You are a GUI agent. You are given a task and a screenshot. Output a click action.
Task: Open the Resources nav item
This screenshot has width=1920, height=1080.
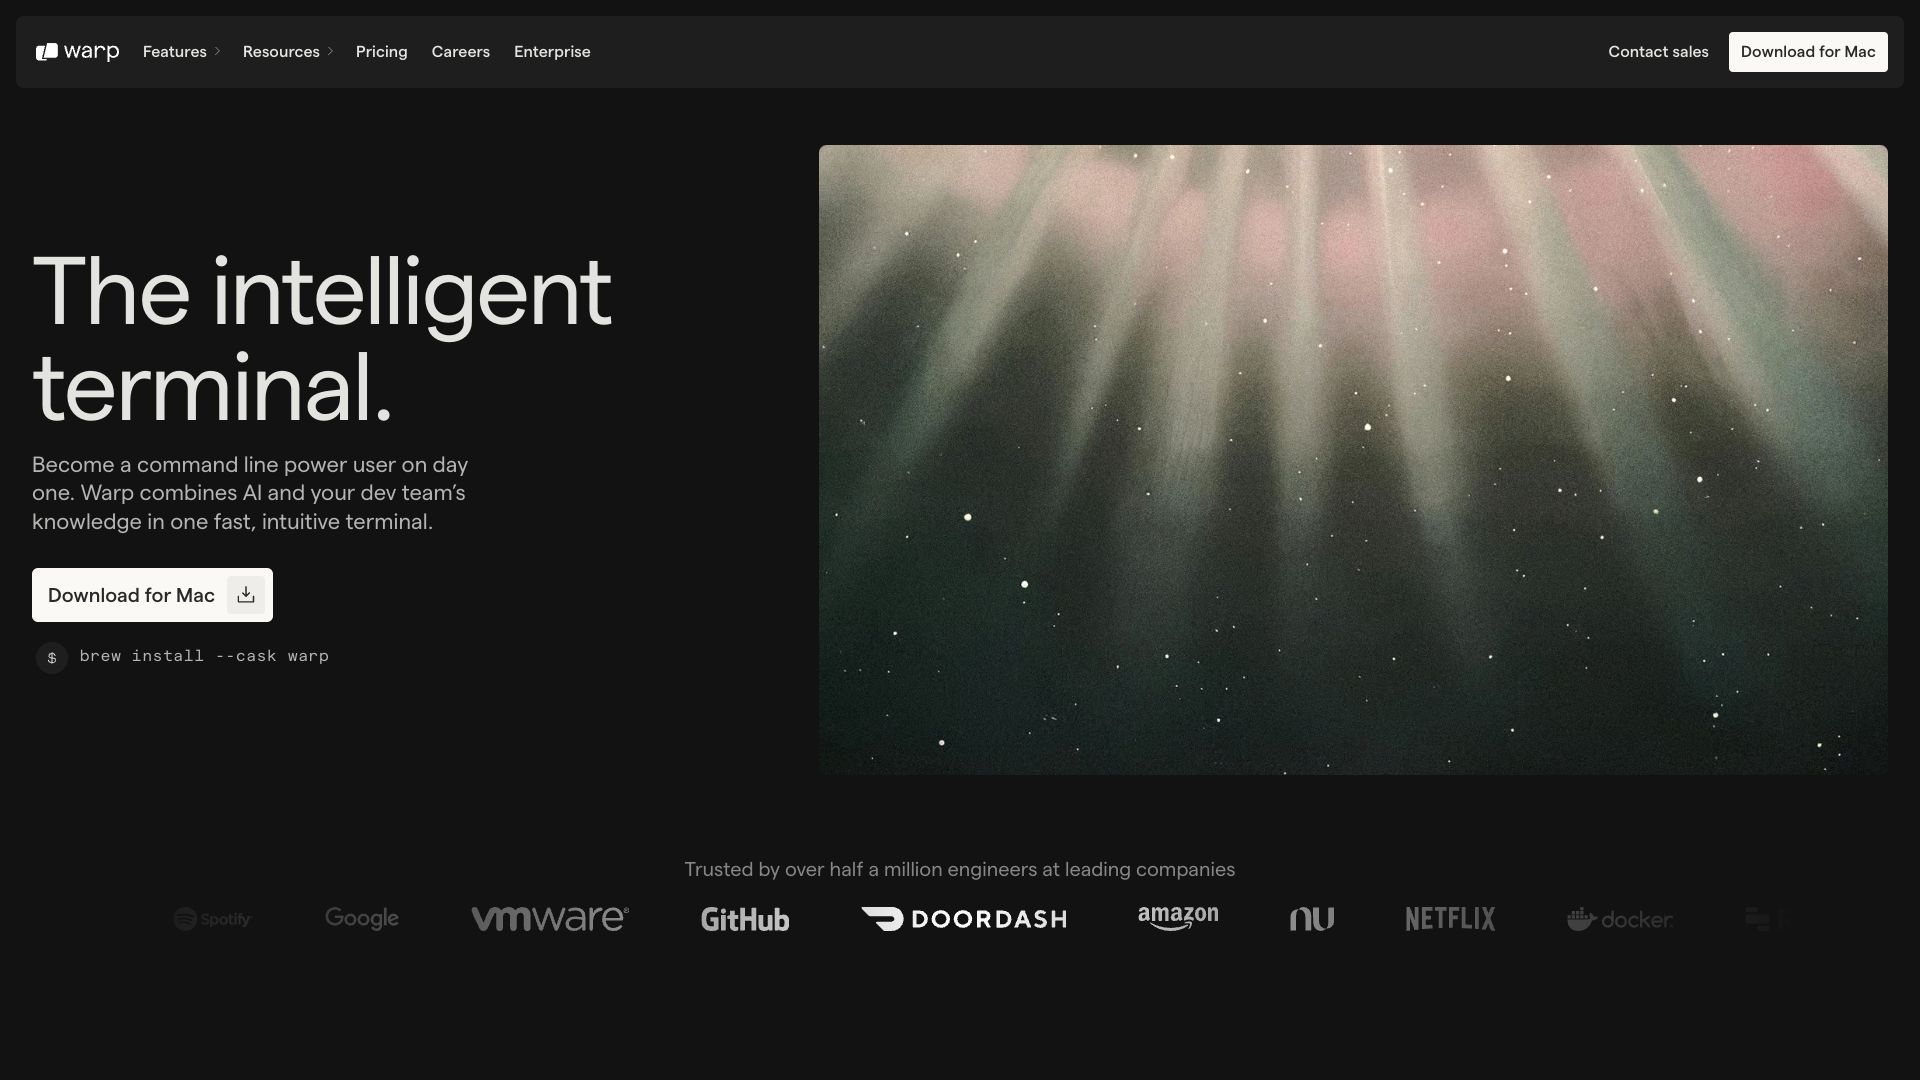[281, 52]
